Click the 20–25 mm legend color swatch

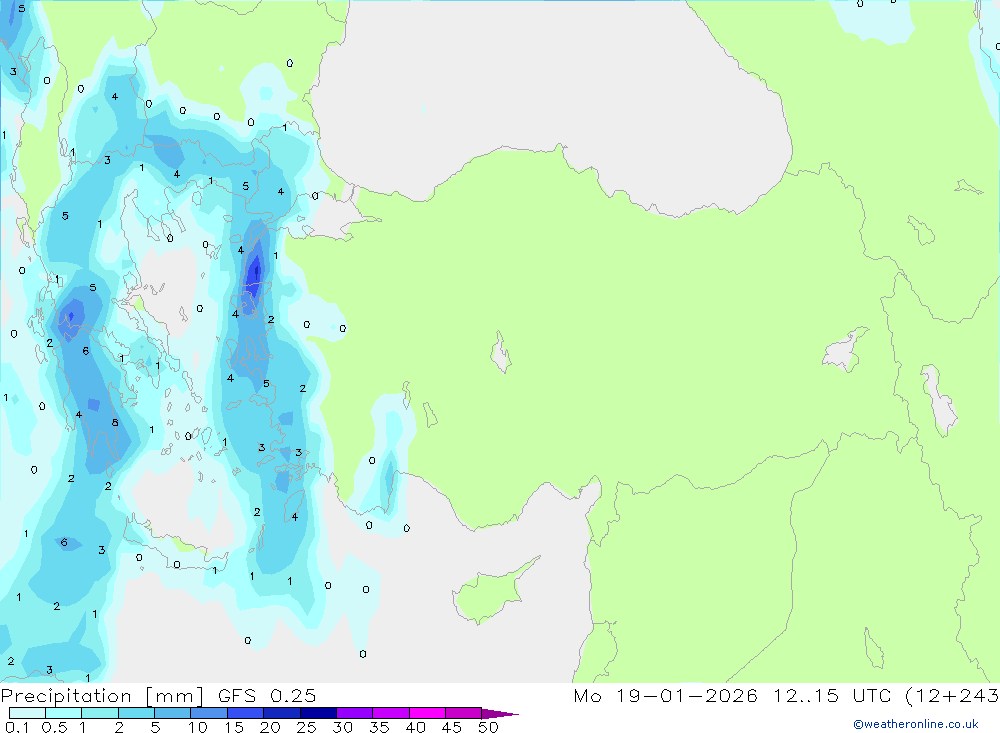pyautogui.click(x=282, y=713)
